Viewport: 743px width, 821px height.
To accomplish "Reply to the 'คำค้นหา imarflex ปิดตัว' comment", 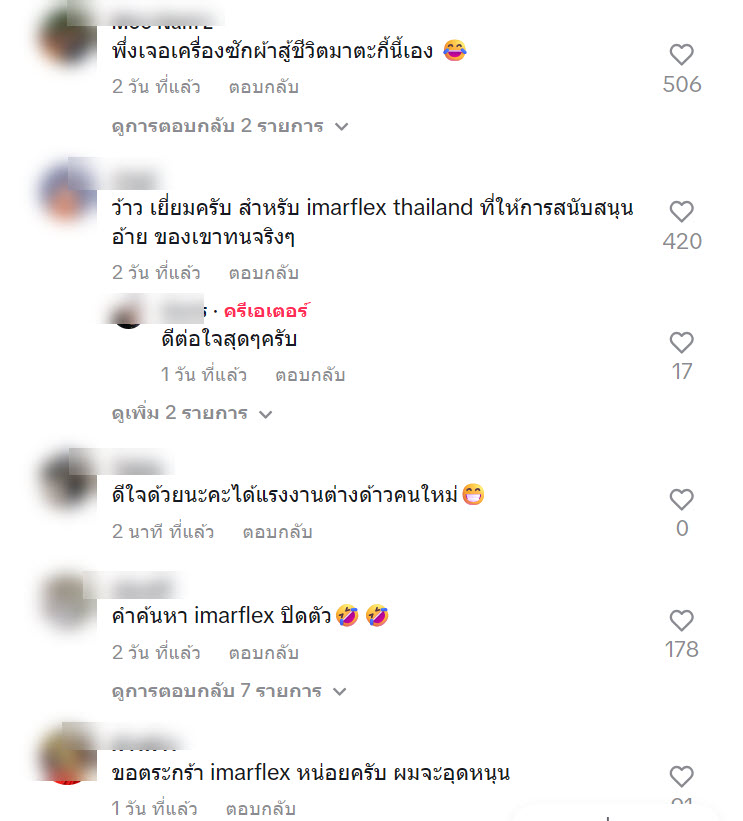I will pyautogui.click(x=263, y=653).
